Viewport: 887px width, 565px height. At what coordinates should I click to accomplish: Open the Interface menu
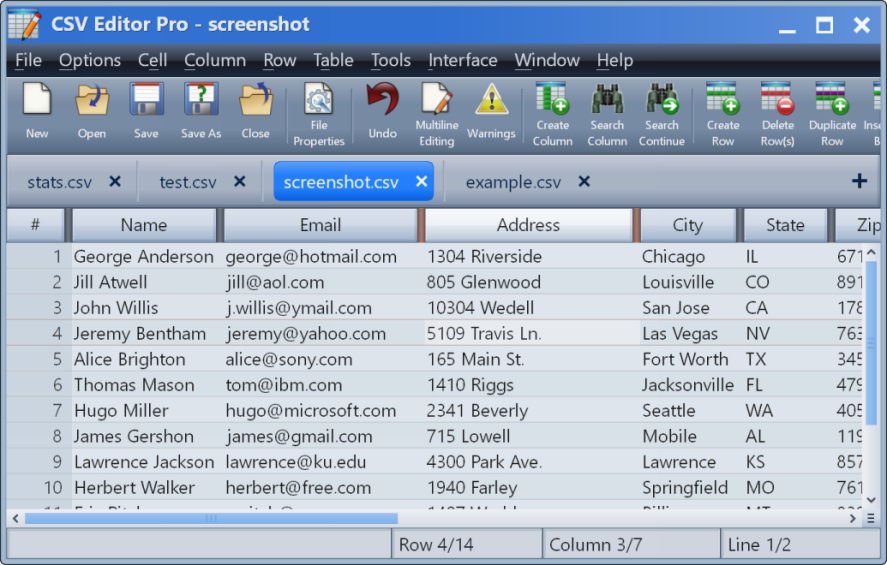pyautogui.click(x=463, y=60)
